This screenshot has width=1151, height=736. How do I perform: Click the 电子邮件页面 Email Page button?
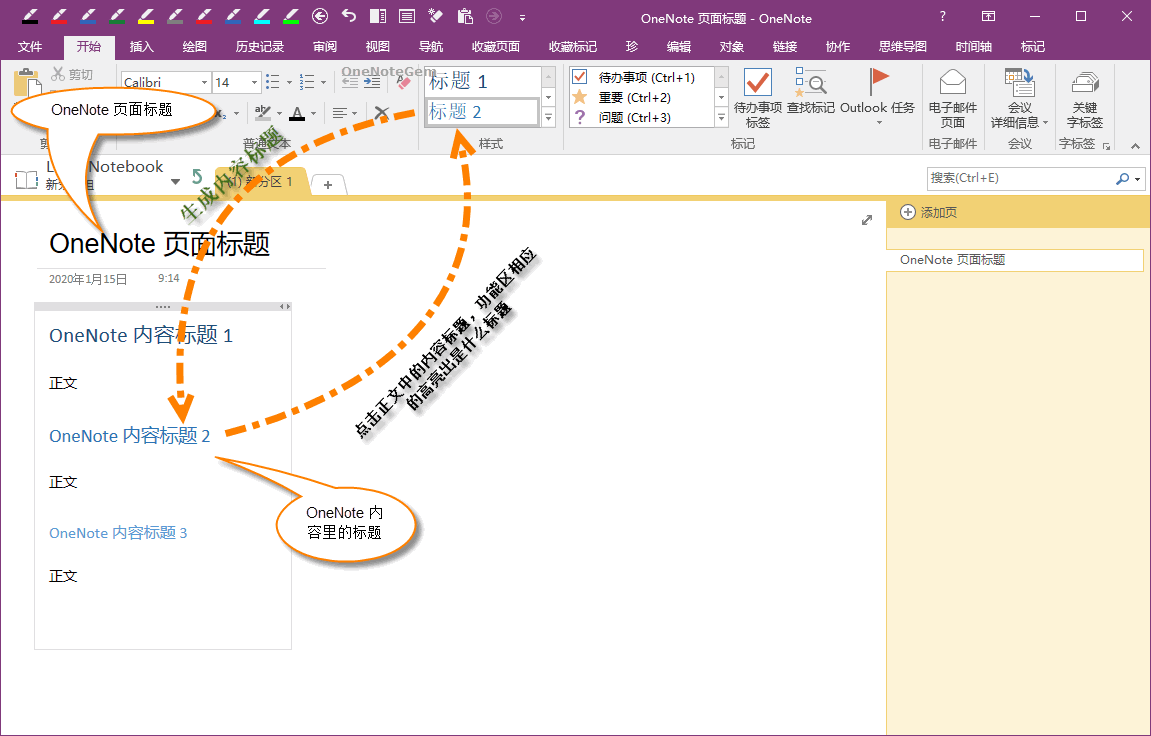tap(952, 98)
